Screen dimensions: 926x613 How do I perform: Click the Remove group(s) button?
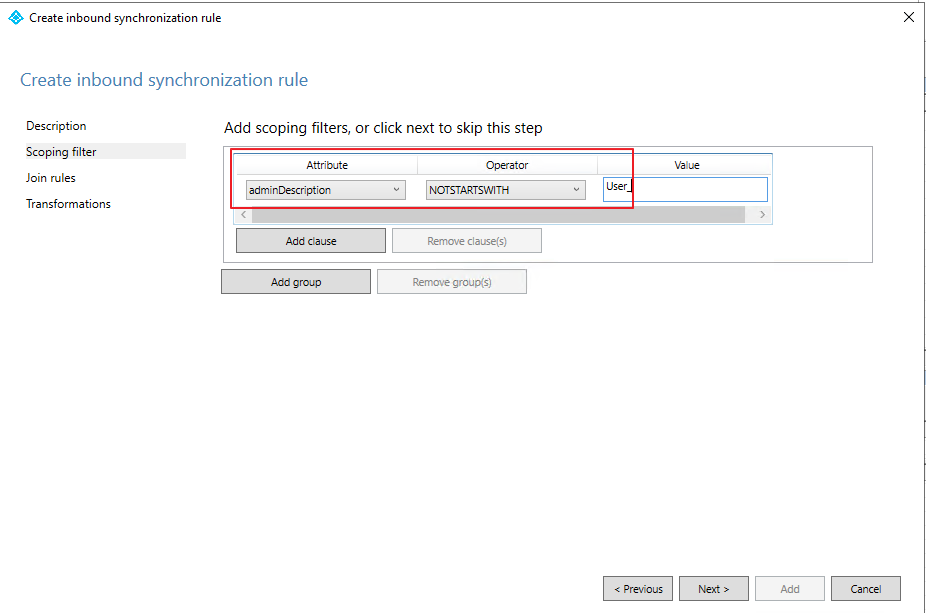pos(452,282)
